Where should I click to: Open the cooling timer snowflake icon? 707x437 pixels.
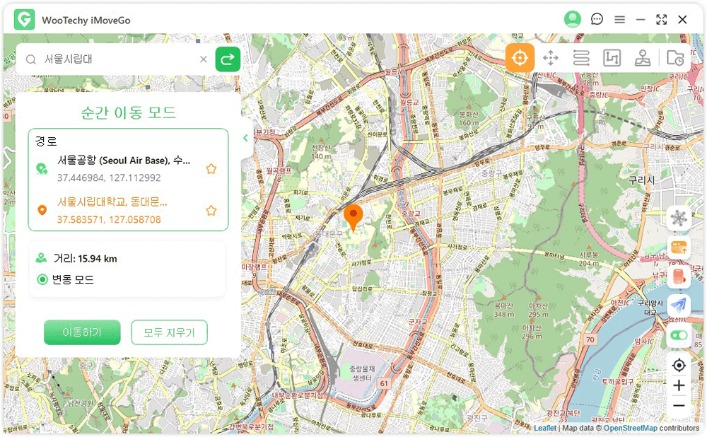pos(679,218)
